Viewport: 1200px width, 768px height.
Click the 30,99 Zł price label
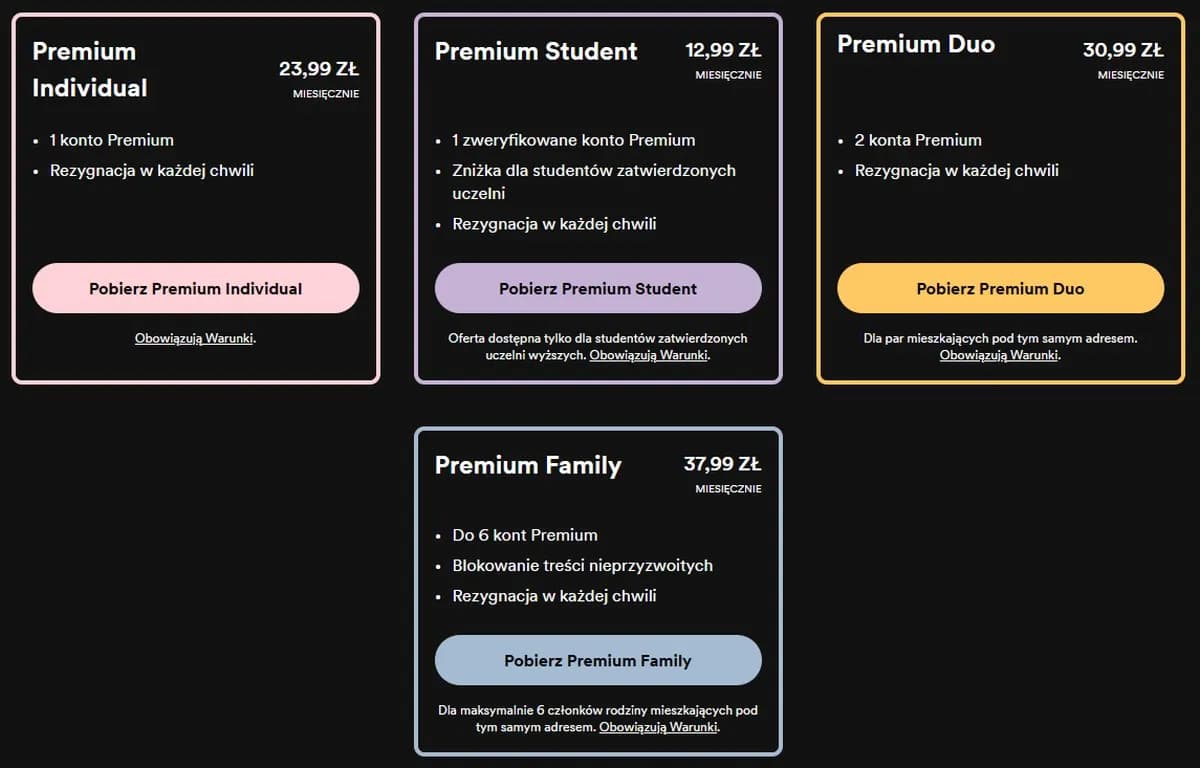pyautogui.click(x=1123, y=49)
